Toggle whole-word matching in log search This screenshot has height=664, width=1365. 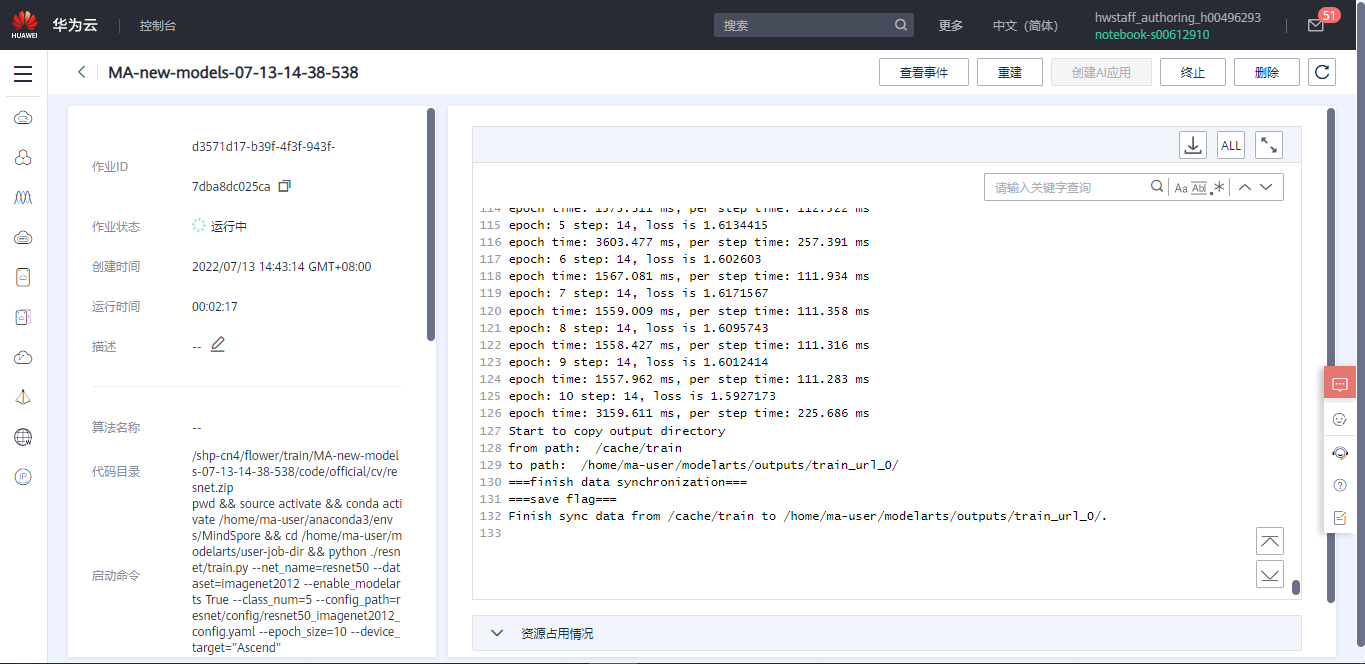click(1199, 188)
